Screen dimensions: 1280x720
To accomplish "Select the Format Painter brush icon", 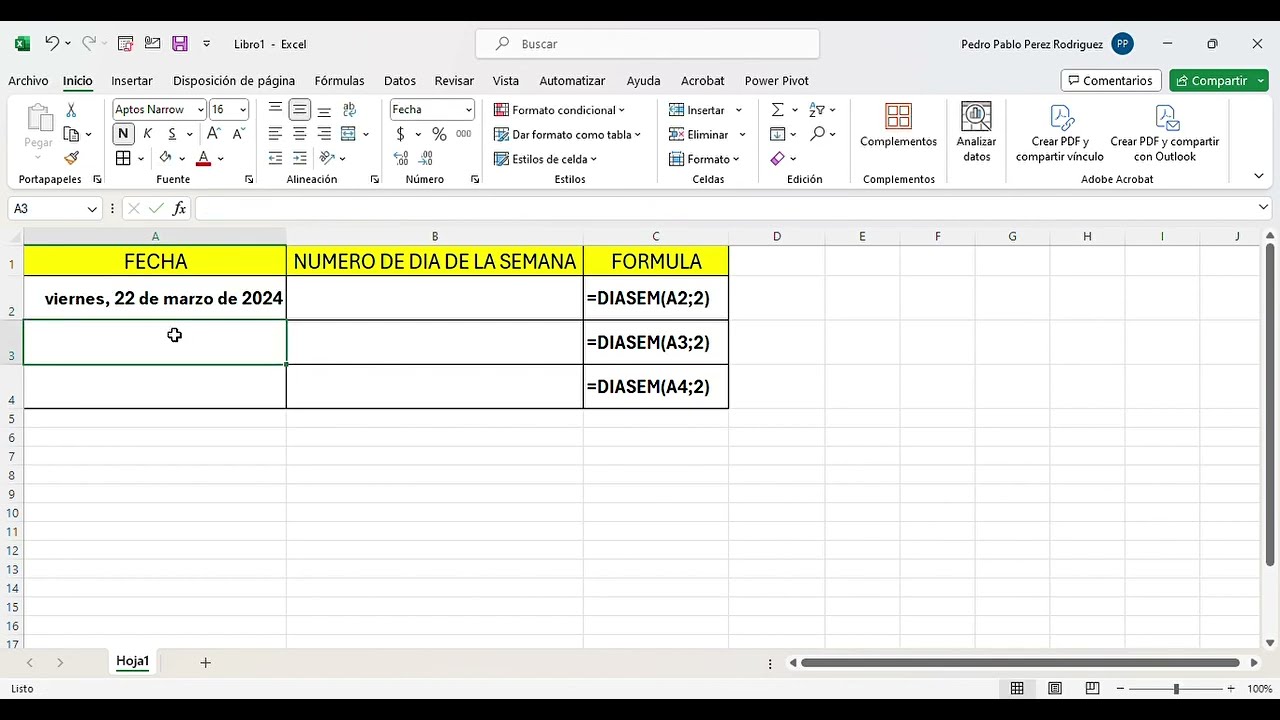I will (71, 158).
